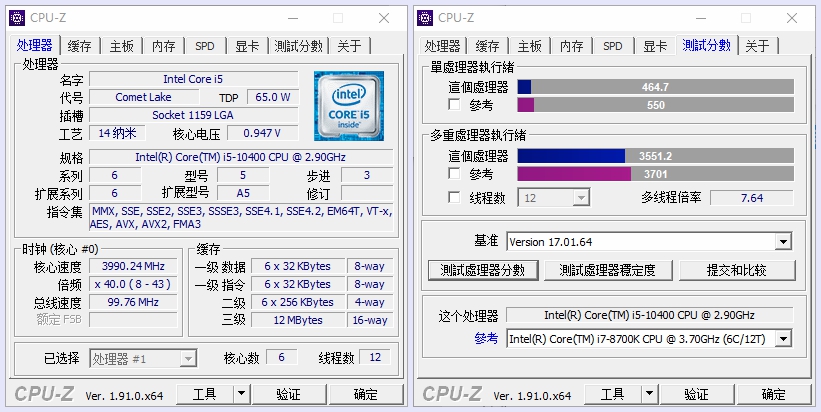This screenshot has height=412, width=821.
Task: Open 关于 tab in right window
Action: pos(757,46)
